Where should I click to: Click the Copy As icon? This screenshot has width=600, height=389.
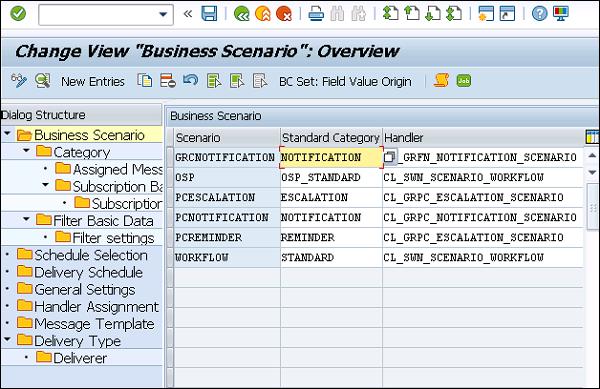(x=145, y=81)
